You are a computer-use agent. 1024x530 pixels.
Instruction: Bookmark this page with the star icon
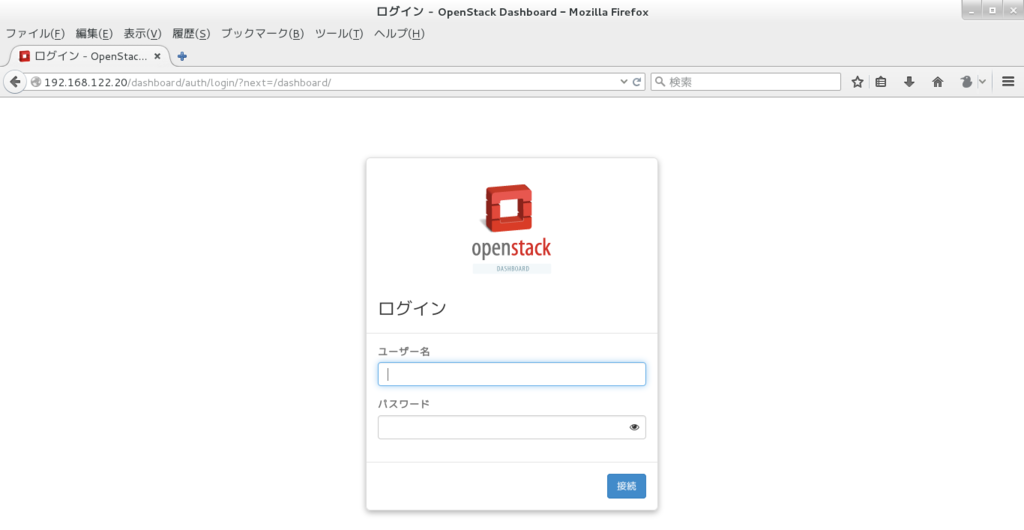857,82
